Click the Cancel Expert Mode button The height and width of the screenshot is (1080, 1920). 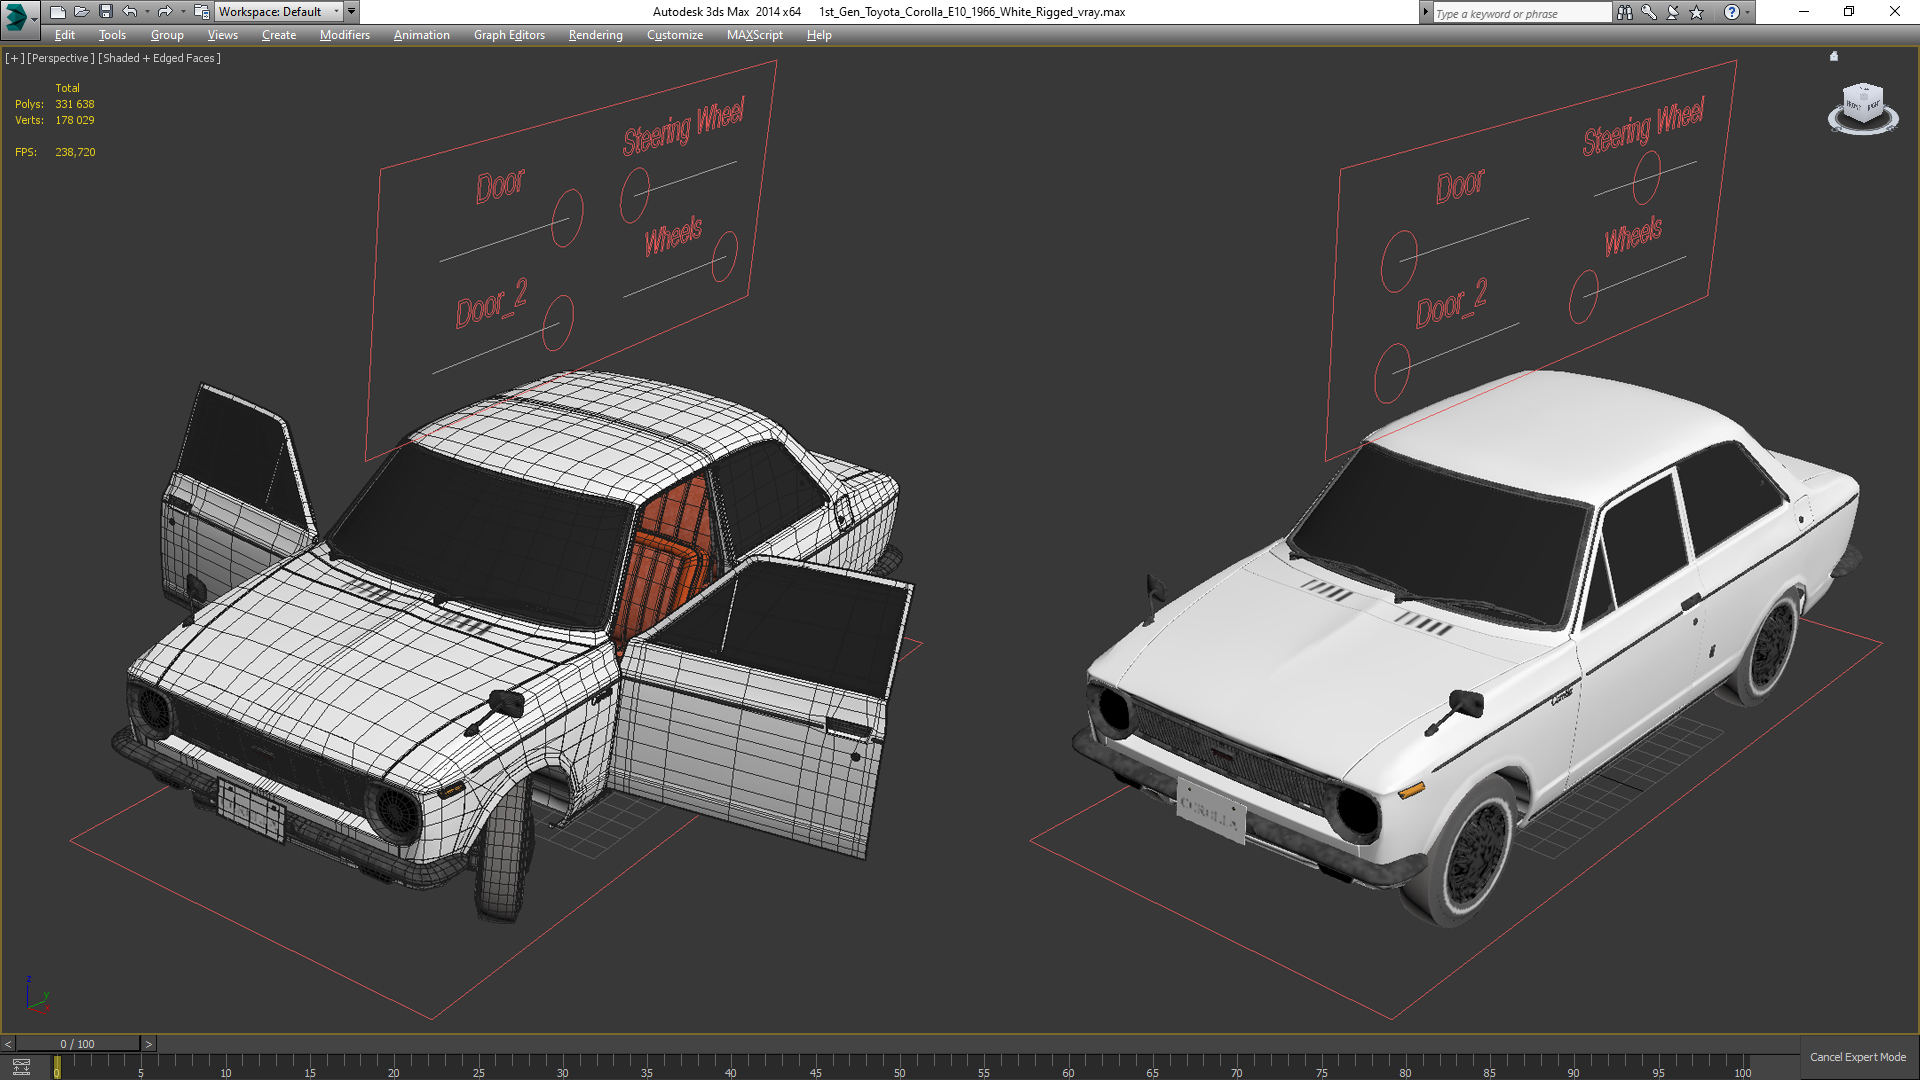click(x=1858, y=1057)
